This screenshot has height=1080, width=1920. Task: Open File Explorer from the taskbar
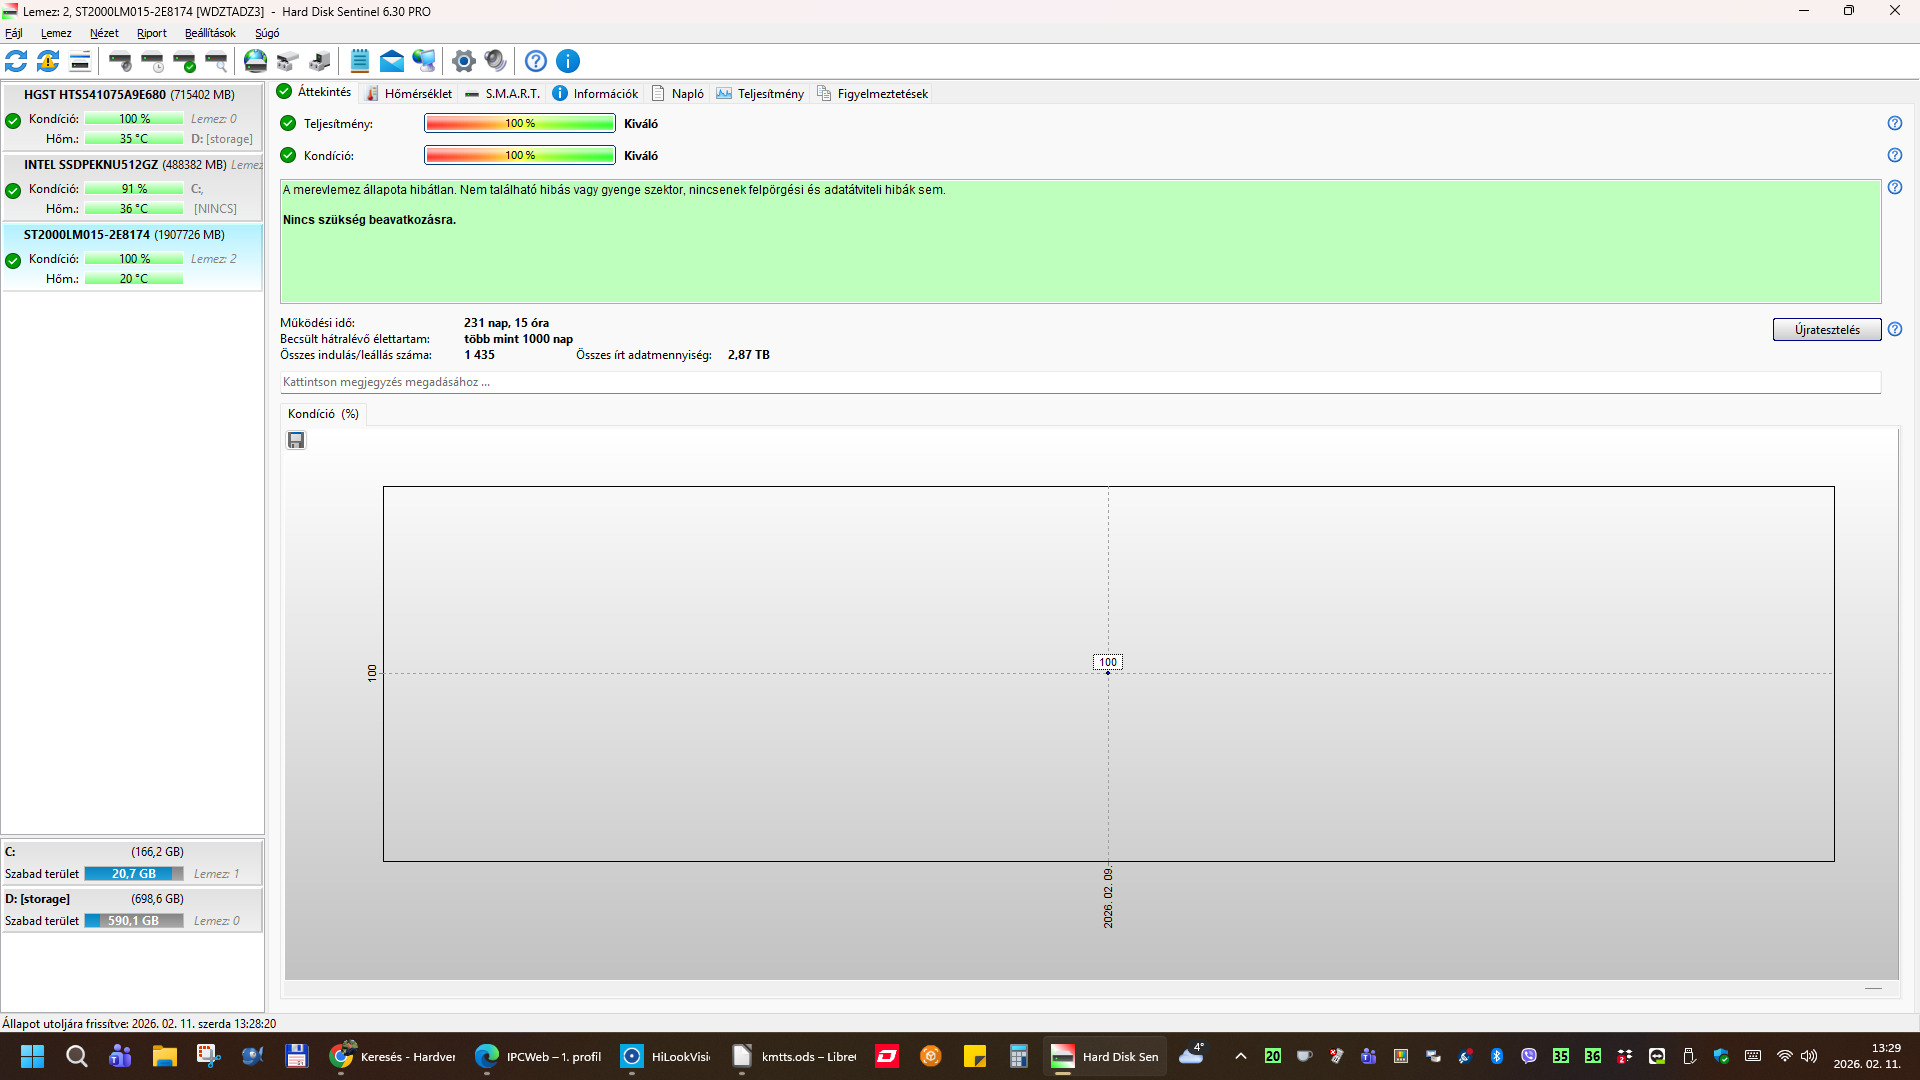164,1056
